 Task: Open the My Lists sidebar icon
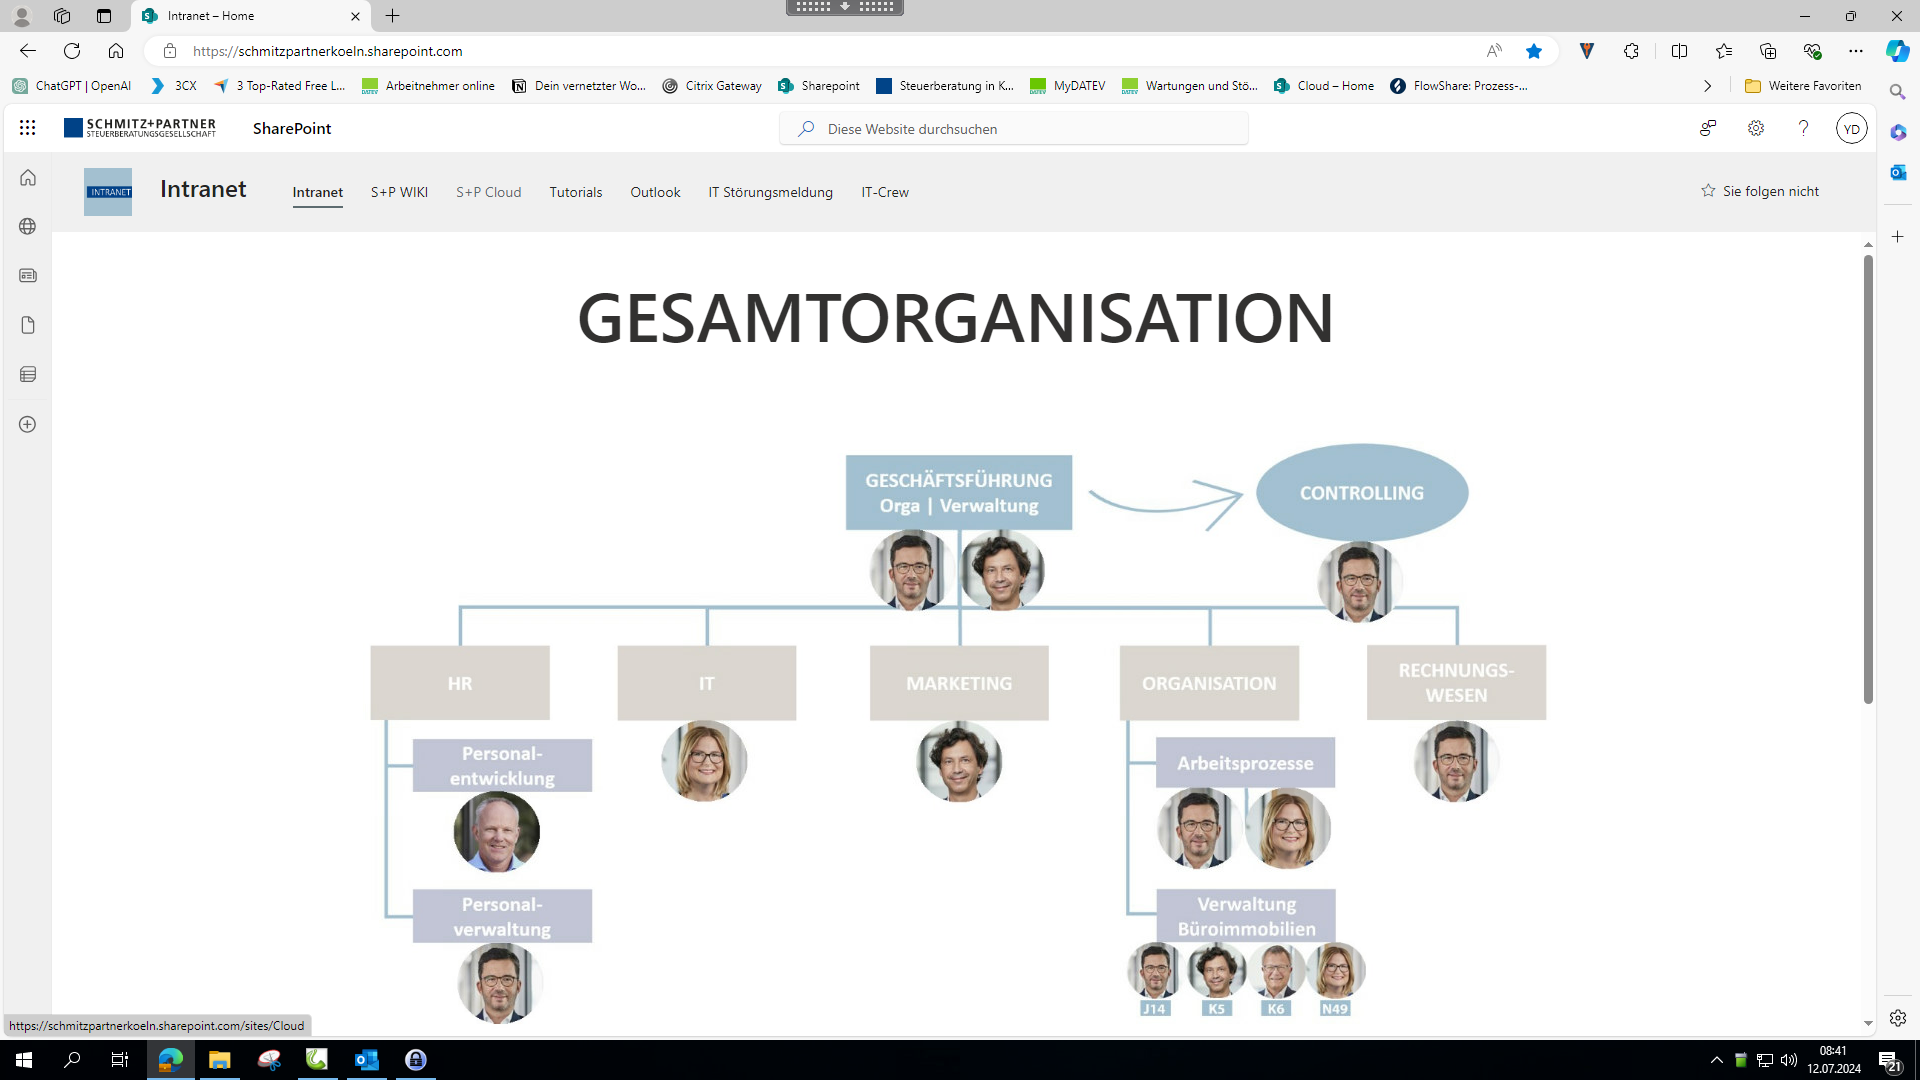[28, 374]
